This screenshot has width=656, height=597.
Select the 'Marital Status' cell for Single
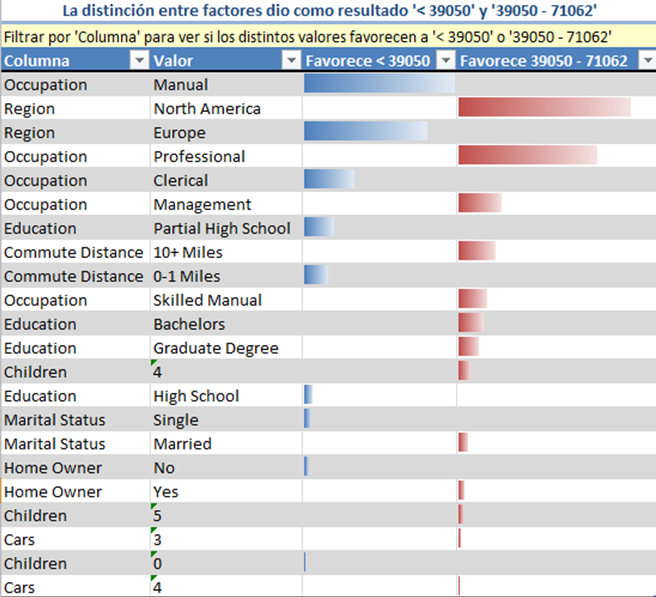click(x=54, y=421)
